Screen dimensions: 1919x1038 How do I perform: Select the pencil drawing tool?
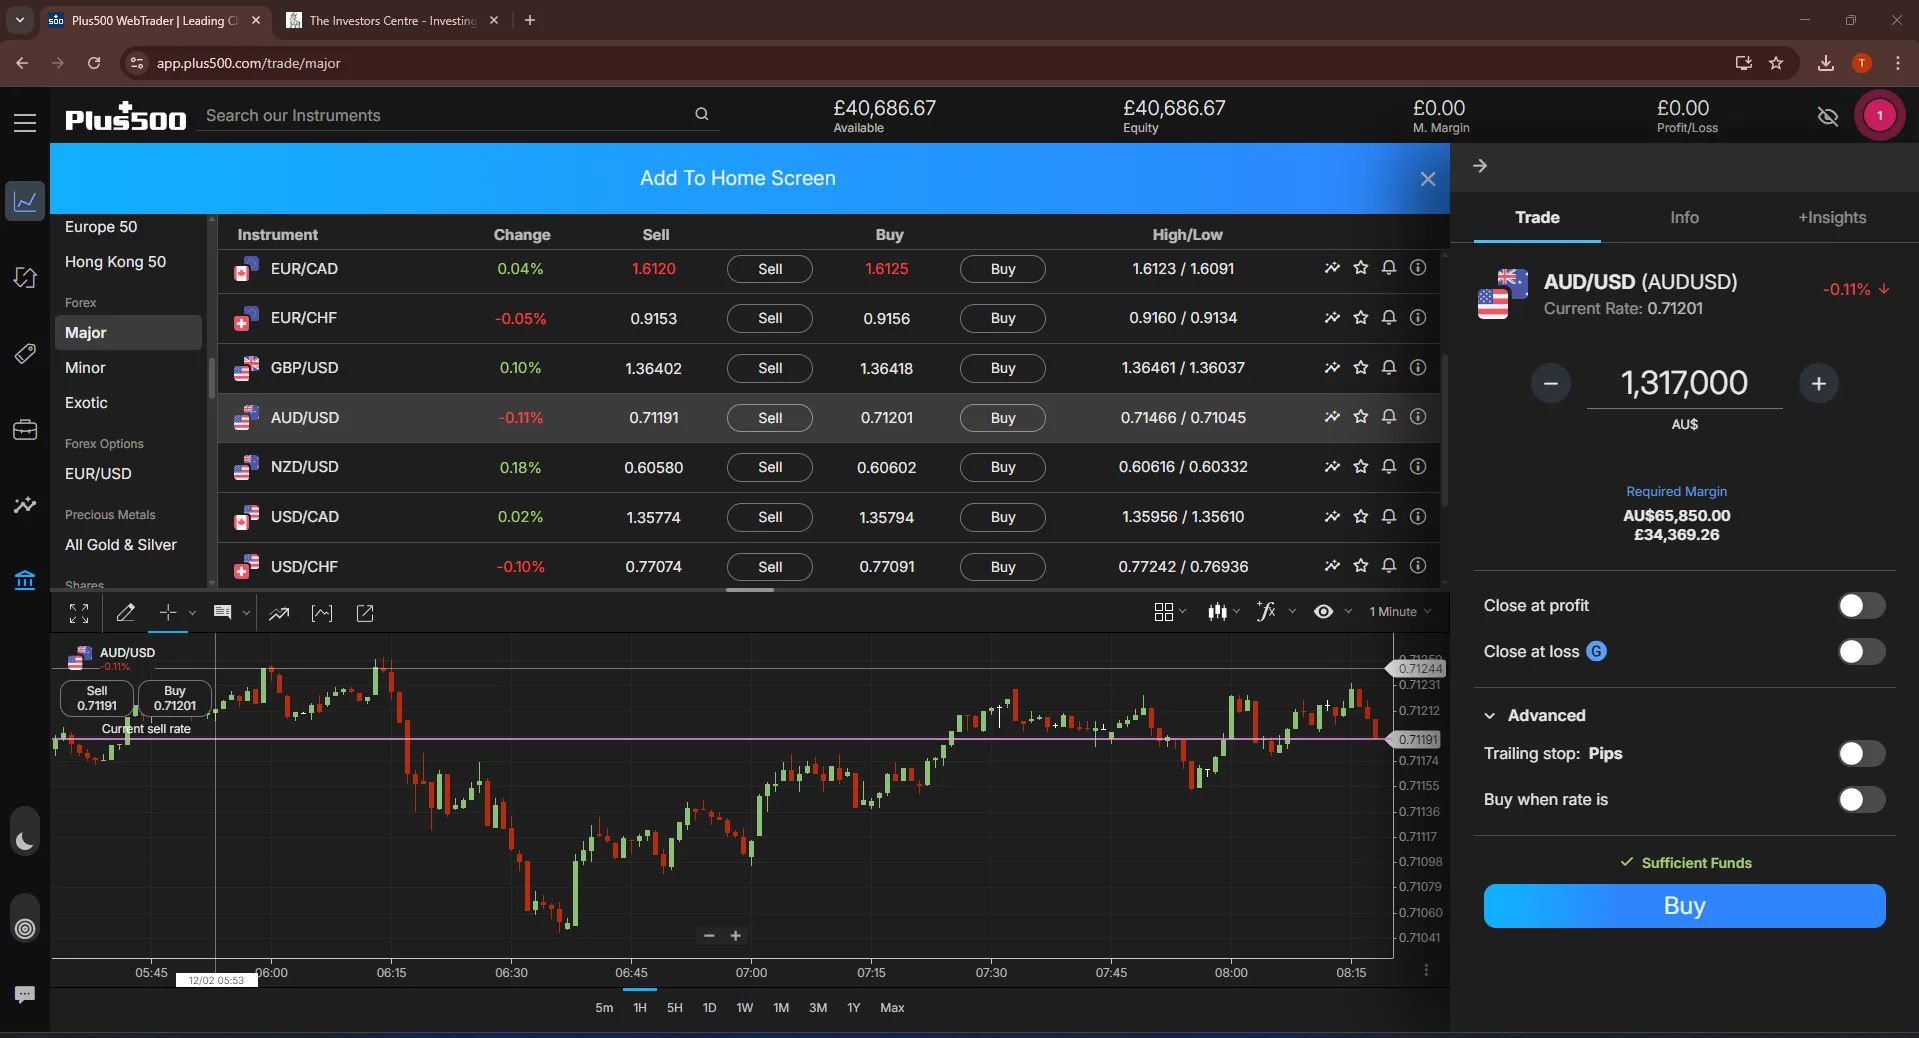pyautogui.click(x=126, y=613)
